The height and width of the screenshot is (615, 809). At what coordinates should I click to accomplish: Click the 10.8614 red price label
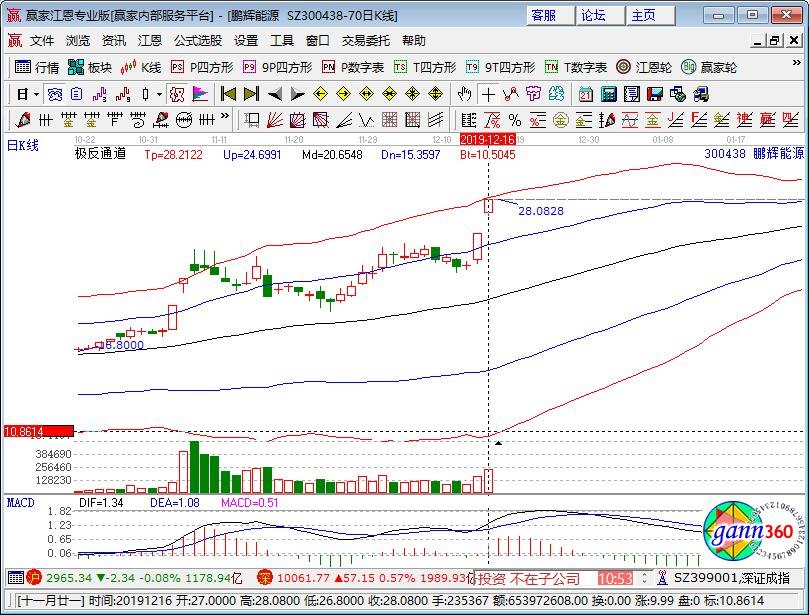(x=39, y=431)
